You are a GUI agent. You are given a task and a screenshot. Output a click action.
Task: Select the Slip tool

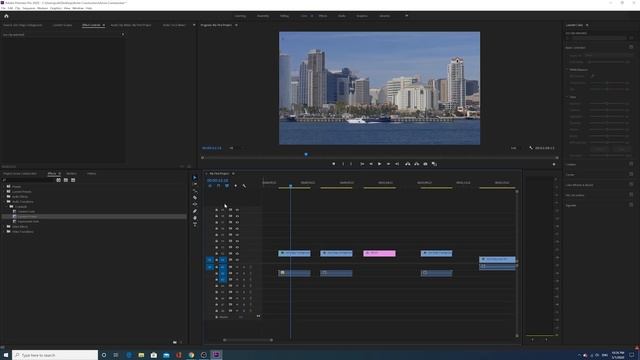click(x=195, y=204)
